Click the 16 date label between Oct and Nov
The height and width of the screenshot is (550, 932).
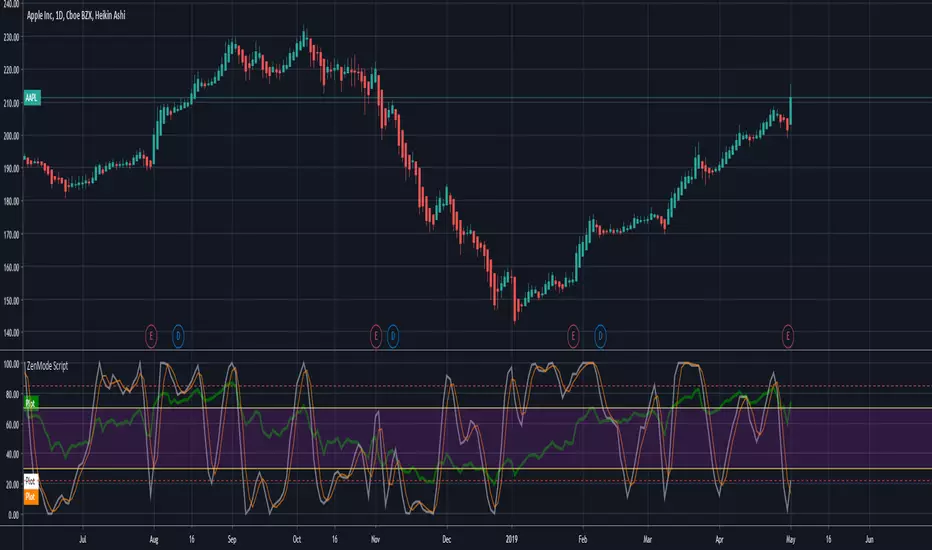coord(335,539)
